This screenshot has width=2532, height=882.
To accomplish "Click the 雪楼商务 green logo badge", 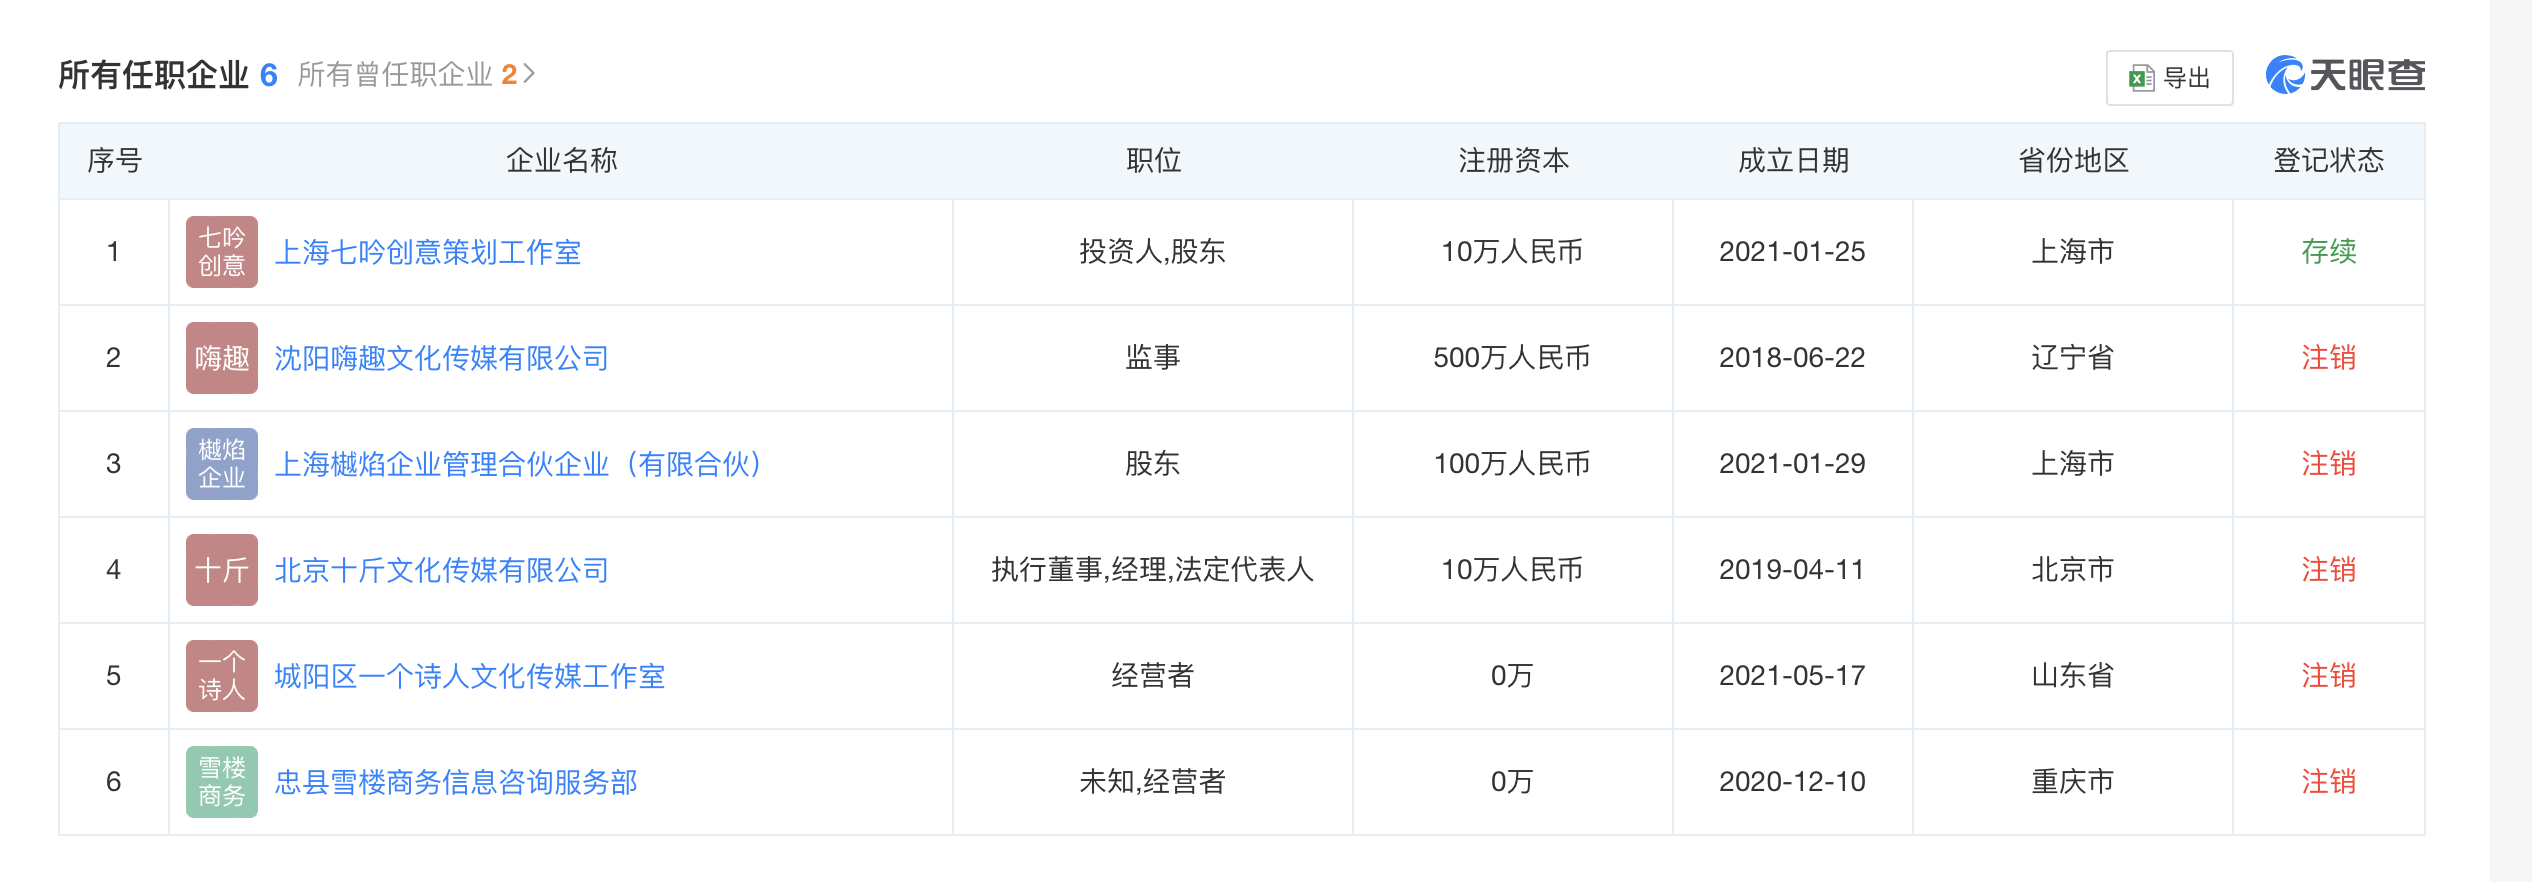I will pos(222,782).
